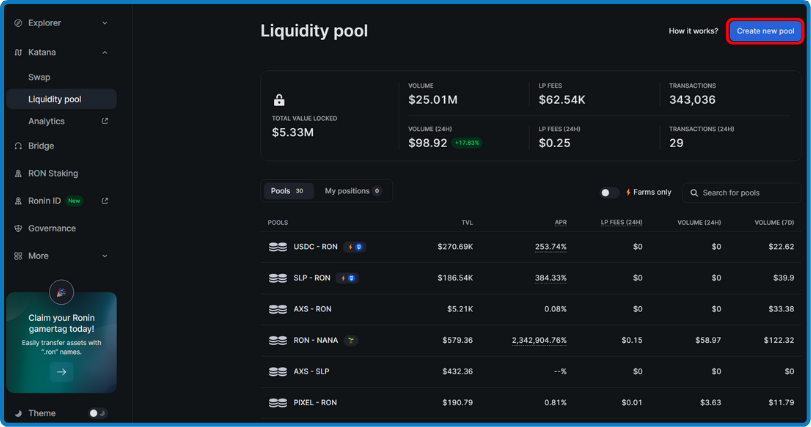
Task: Click the RON Staking icon
Action: (x=18, y=173)
